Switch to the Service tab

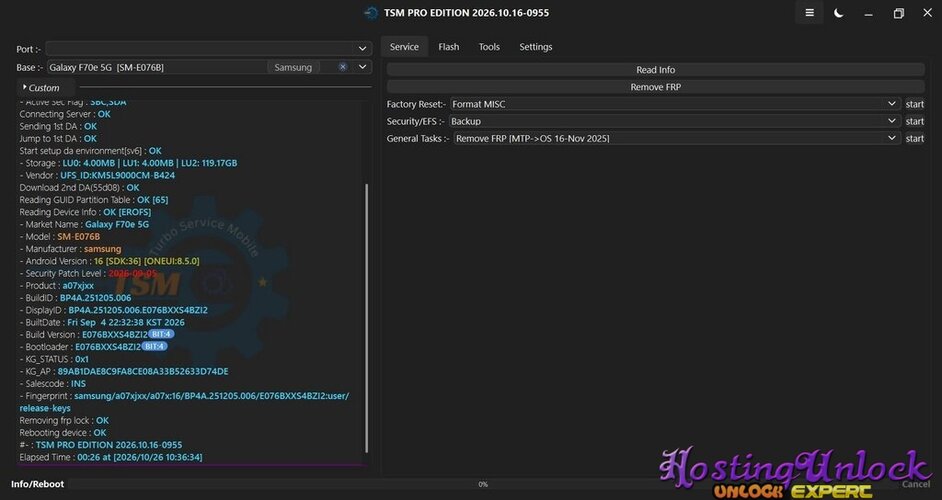404,46
